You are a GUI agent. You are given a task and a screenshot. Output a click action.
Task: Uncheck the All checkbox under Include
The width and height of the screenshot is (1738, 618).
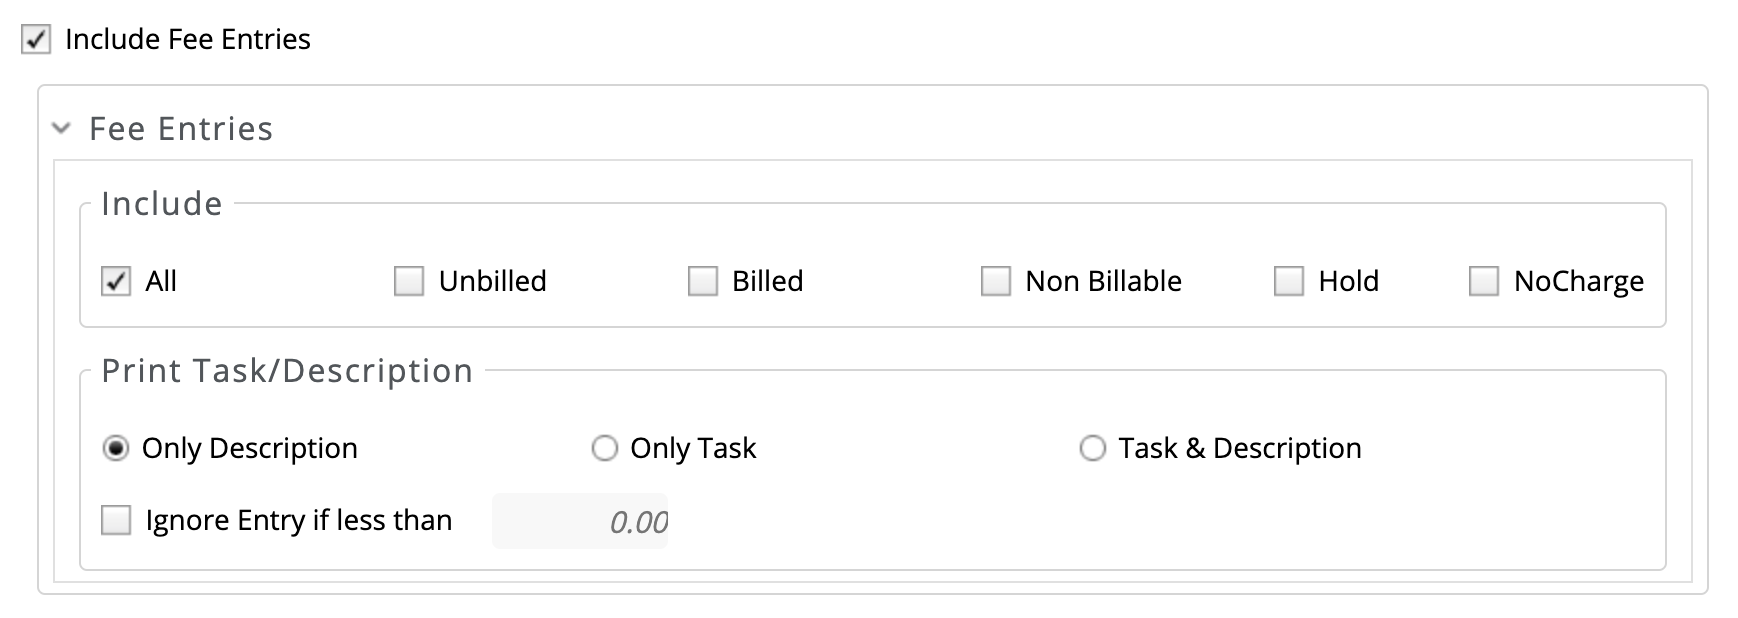(x=116, y=281)
